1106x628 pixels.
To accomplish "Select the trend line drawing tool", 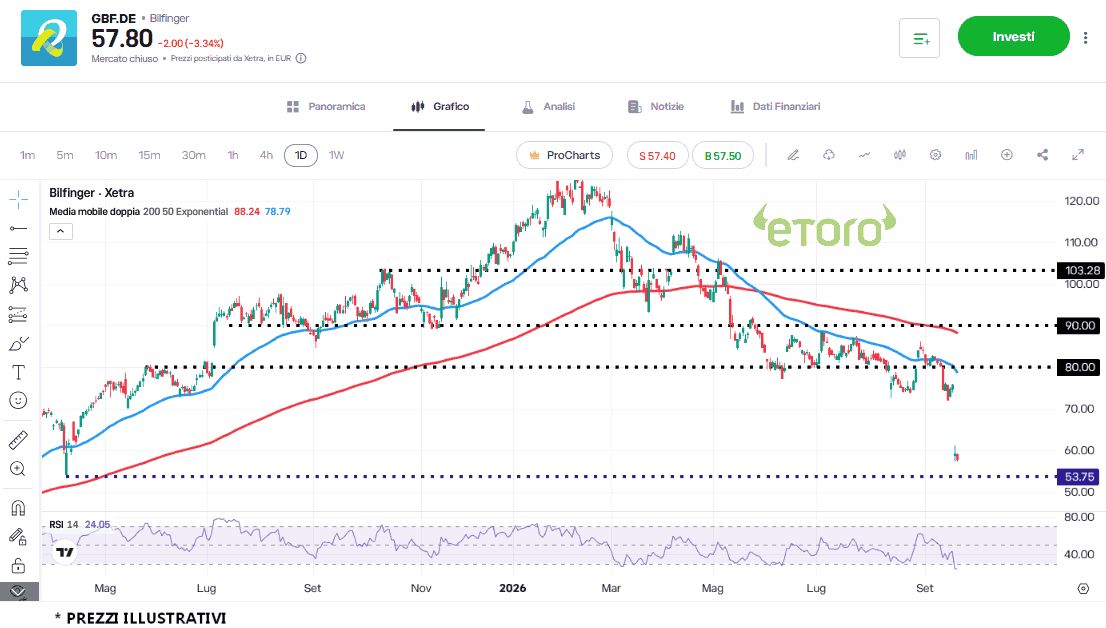I will [18, 229].
